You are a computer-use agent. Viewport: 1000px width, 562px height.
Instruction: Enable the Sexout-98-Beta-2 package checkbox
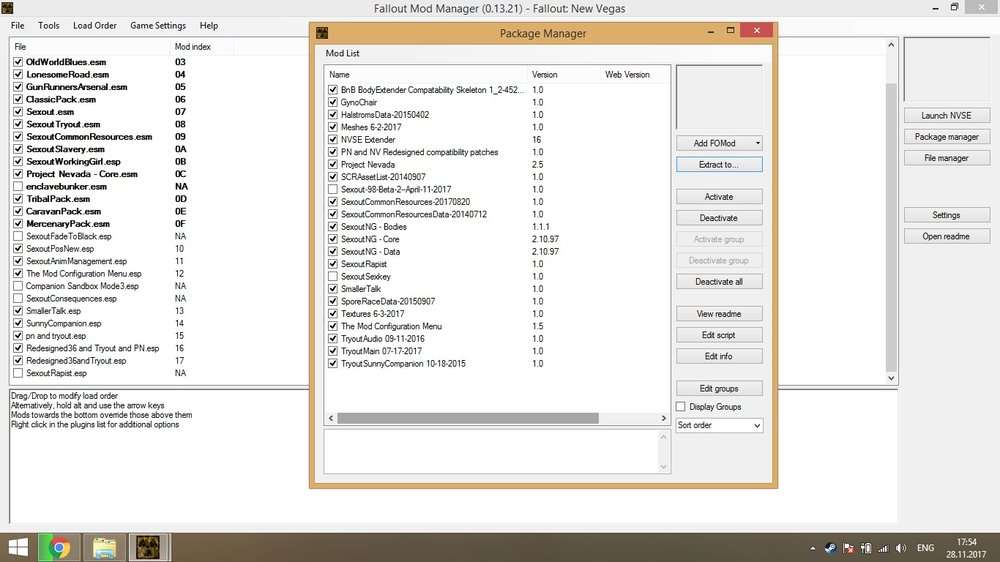333,189
